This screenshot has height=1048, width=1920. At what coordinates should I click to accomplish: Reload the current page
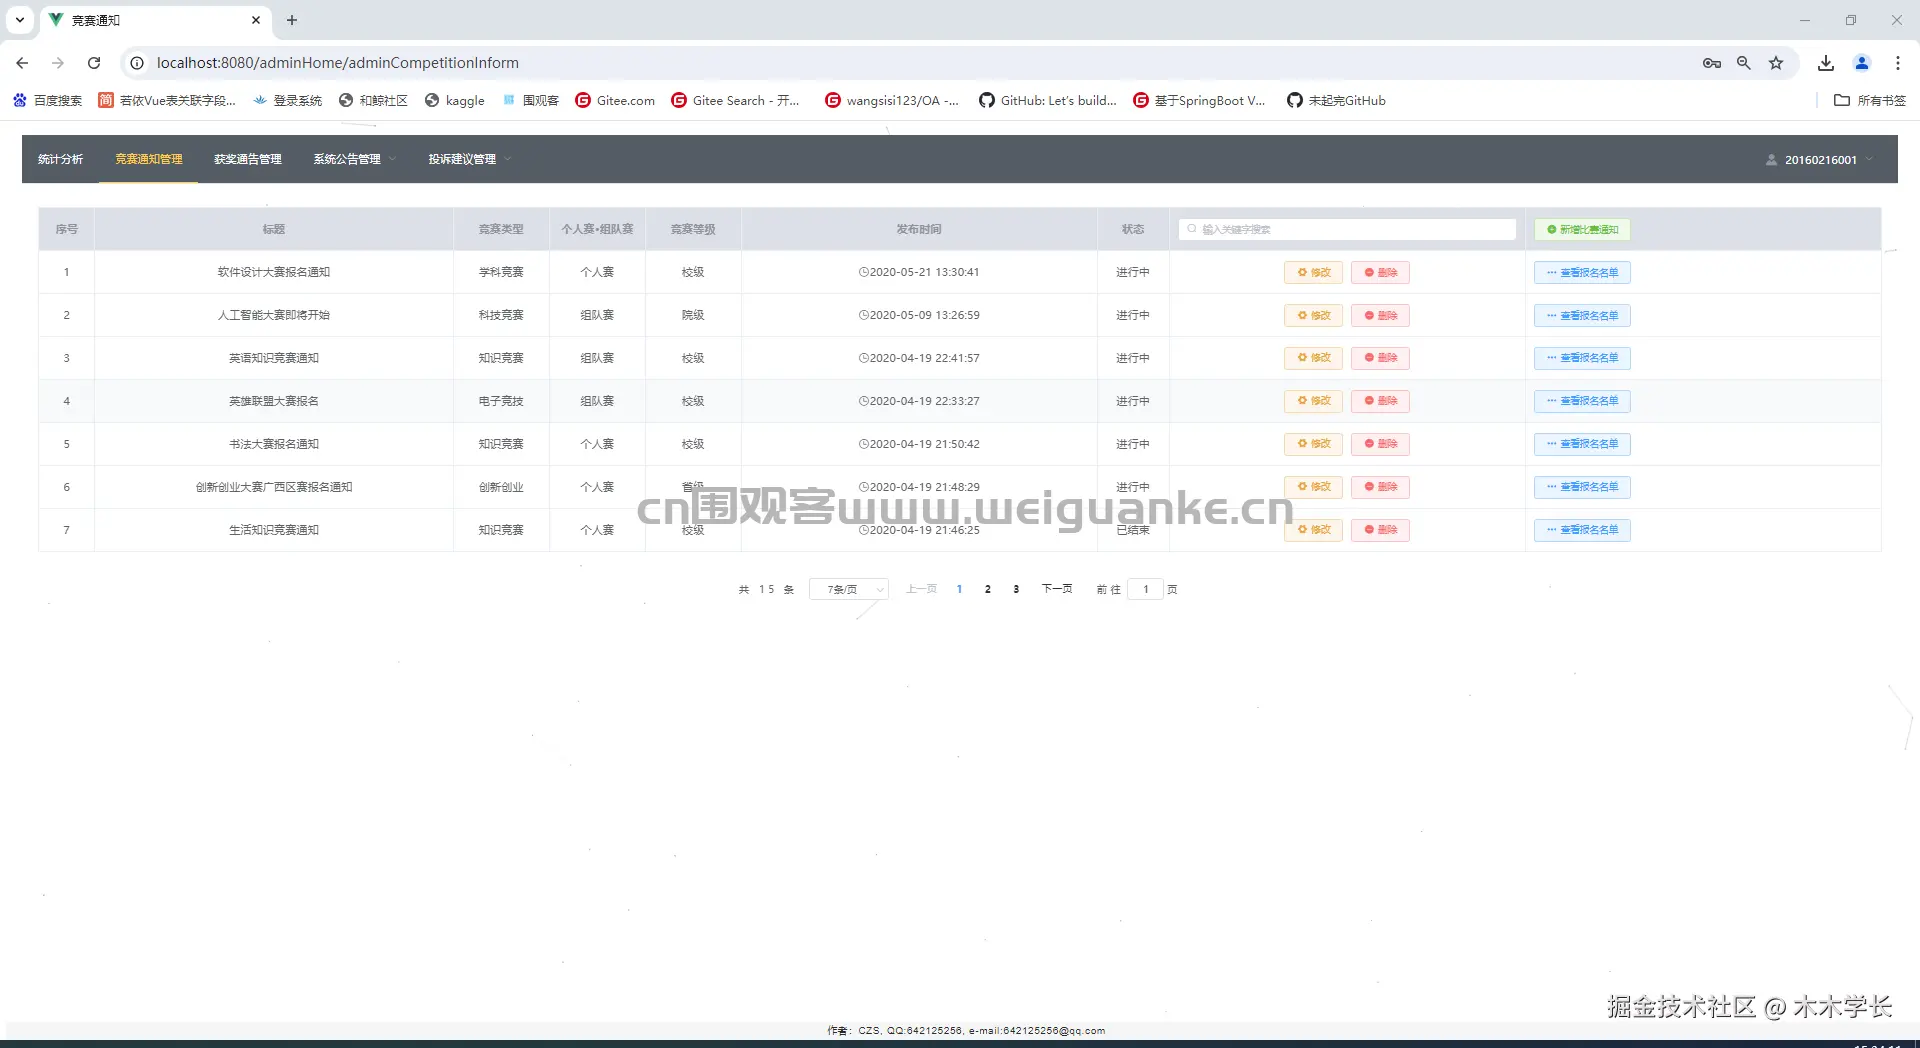click(94, 63)
